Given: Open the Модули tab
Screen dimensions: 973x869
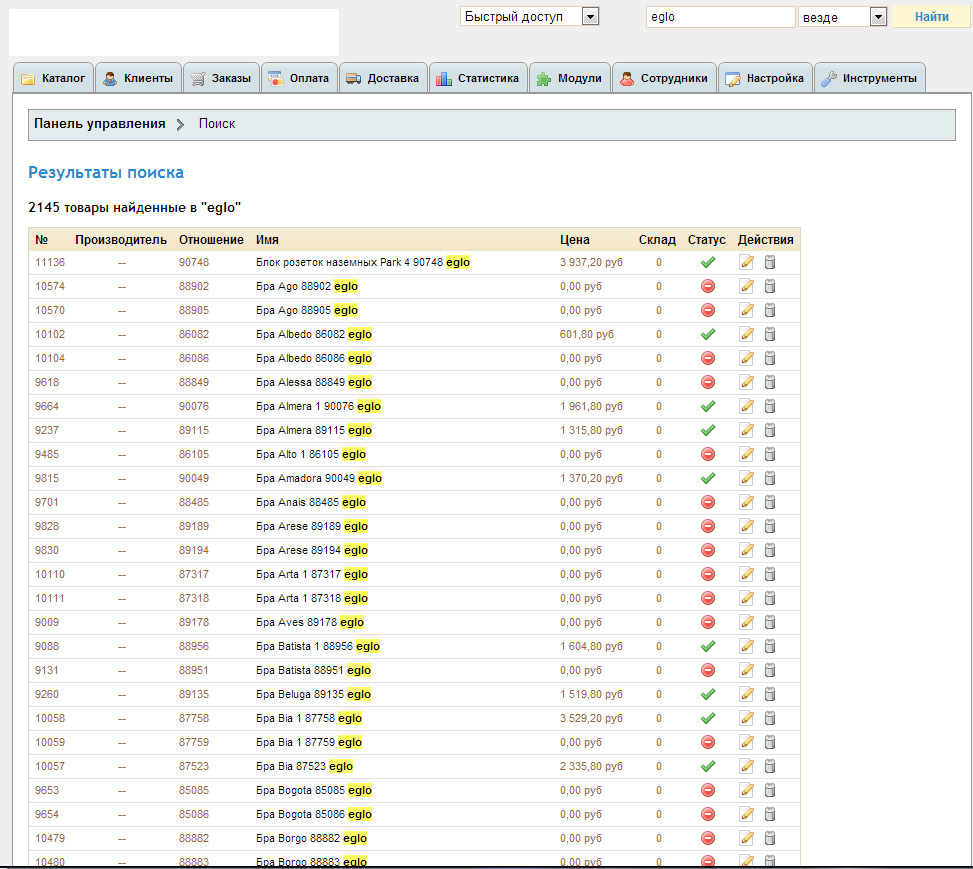Looking at the screenshot, I should (570, 78).
